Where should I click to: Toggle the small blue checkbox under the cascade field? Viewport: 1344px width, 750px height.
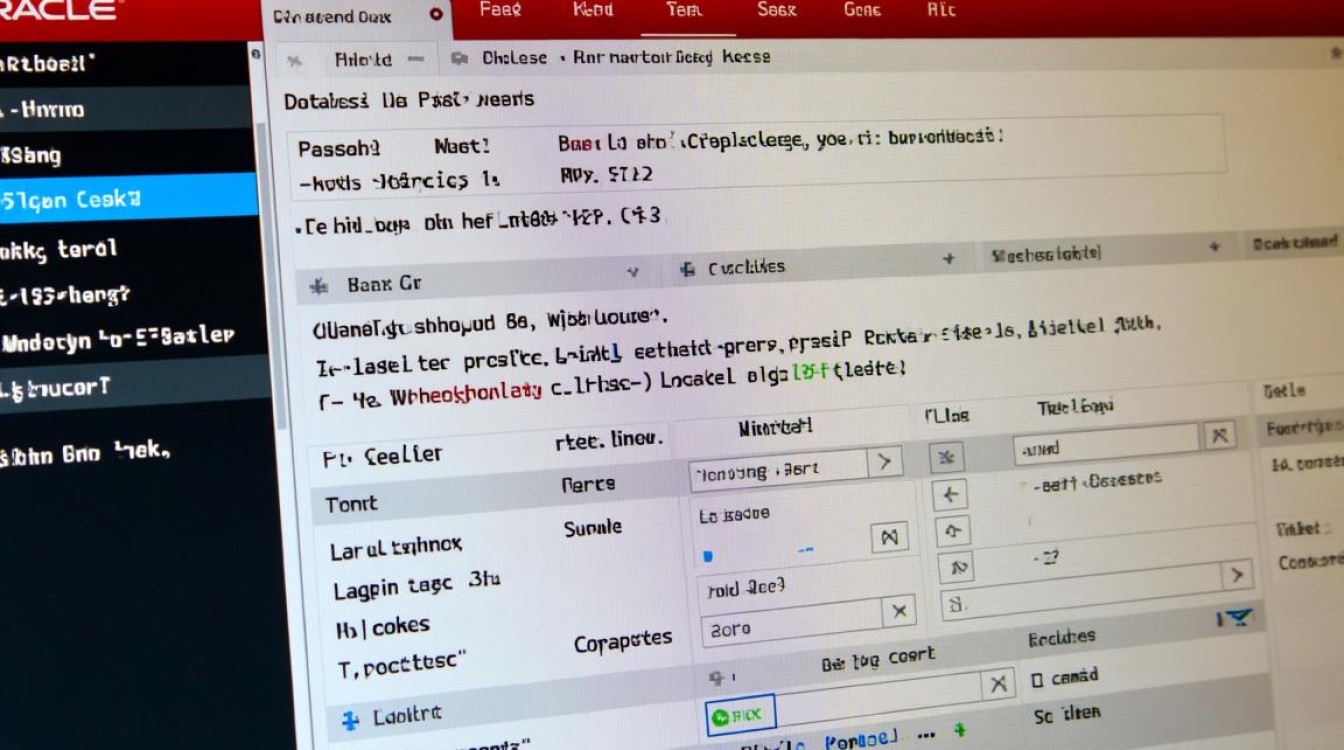708,555
